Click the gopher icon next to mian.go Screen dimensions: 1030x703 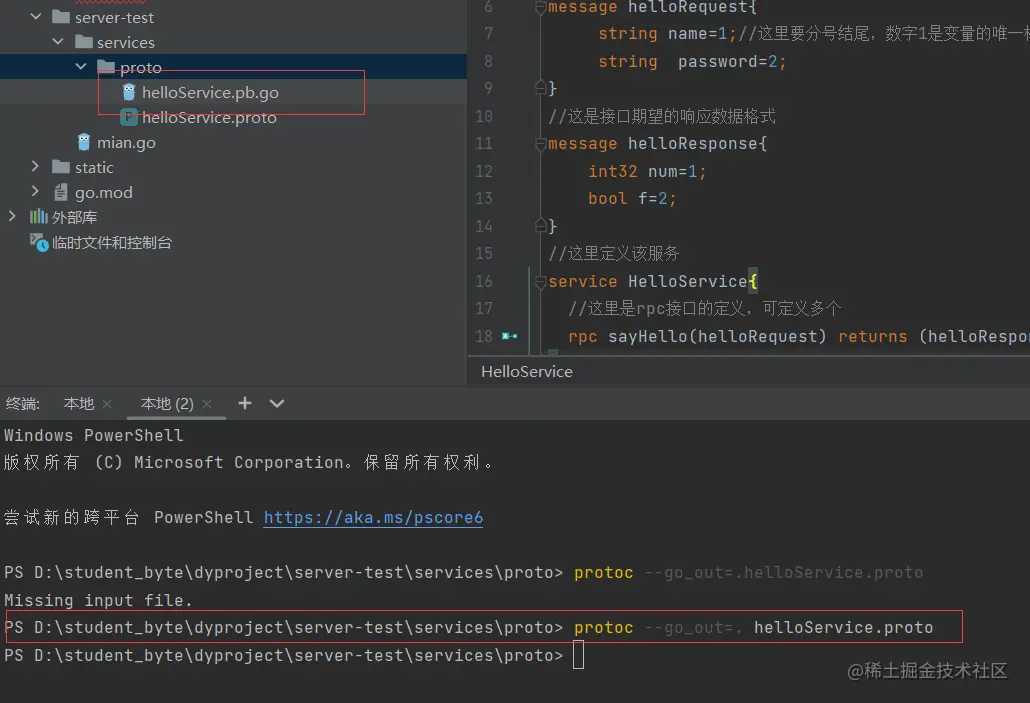click(83, 142)
